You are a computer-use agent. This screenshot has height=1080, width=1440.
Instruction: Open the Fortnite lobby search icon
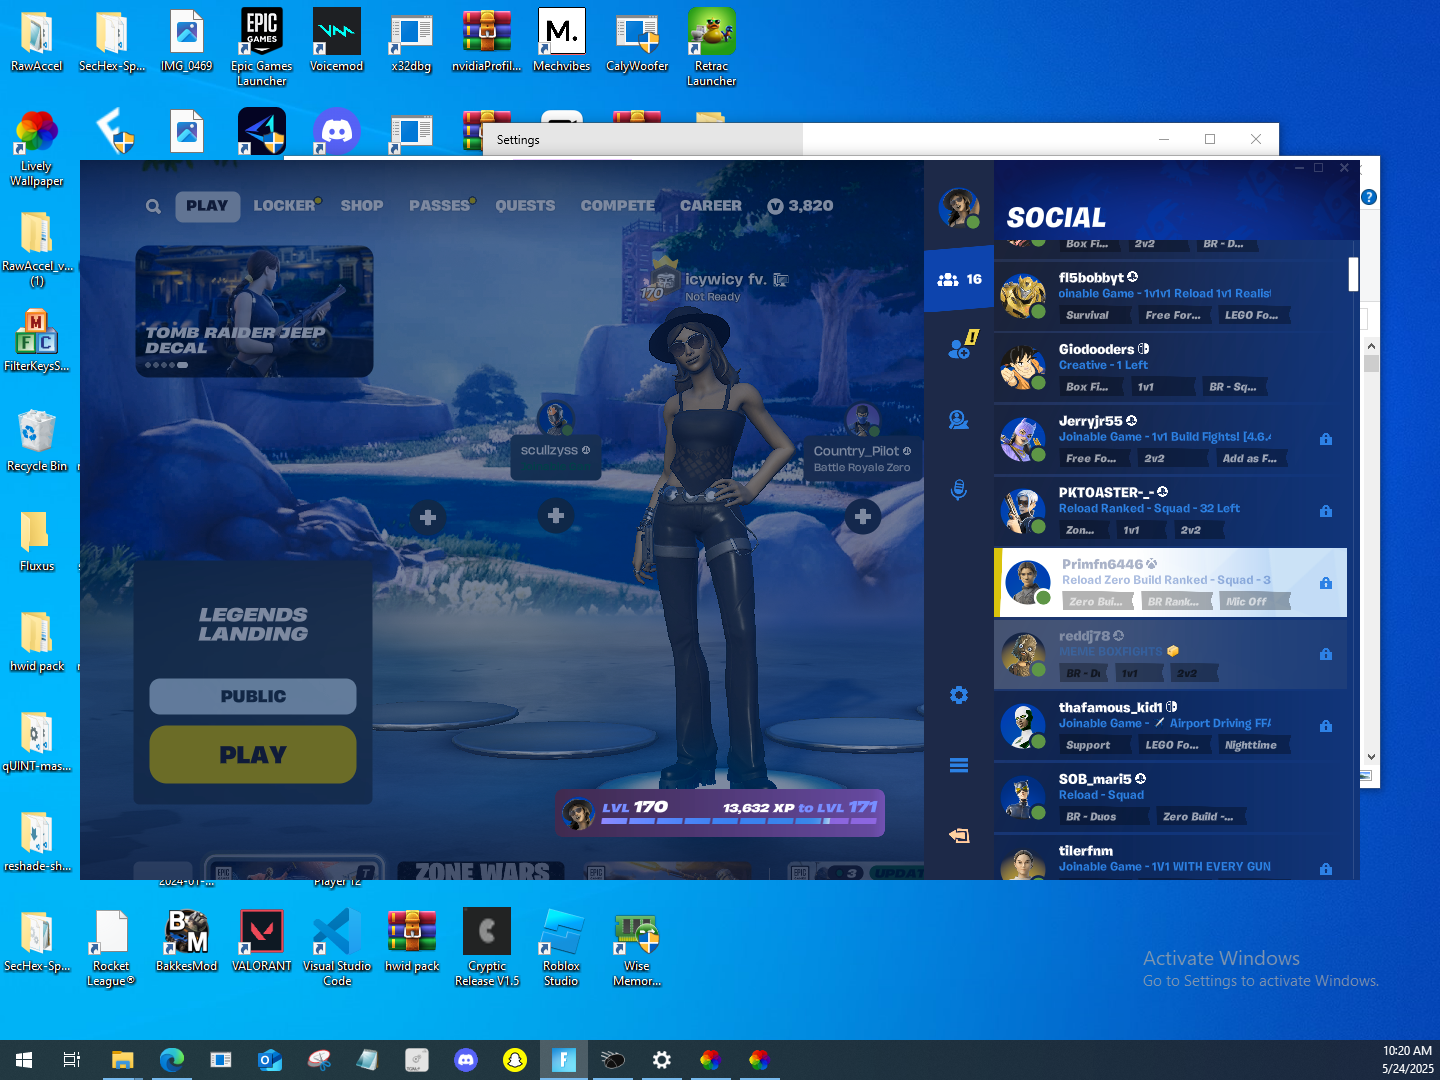coord(153,206)
